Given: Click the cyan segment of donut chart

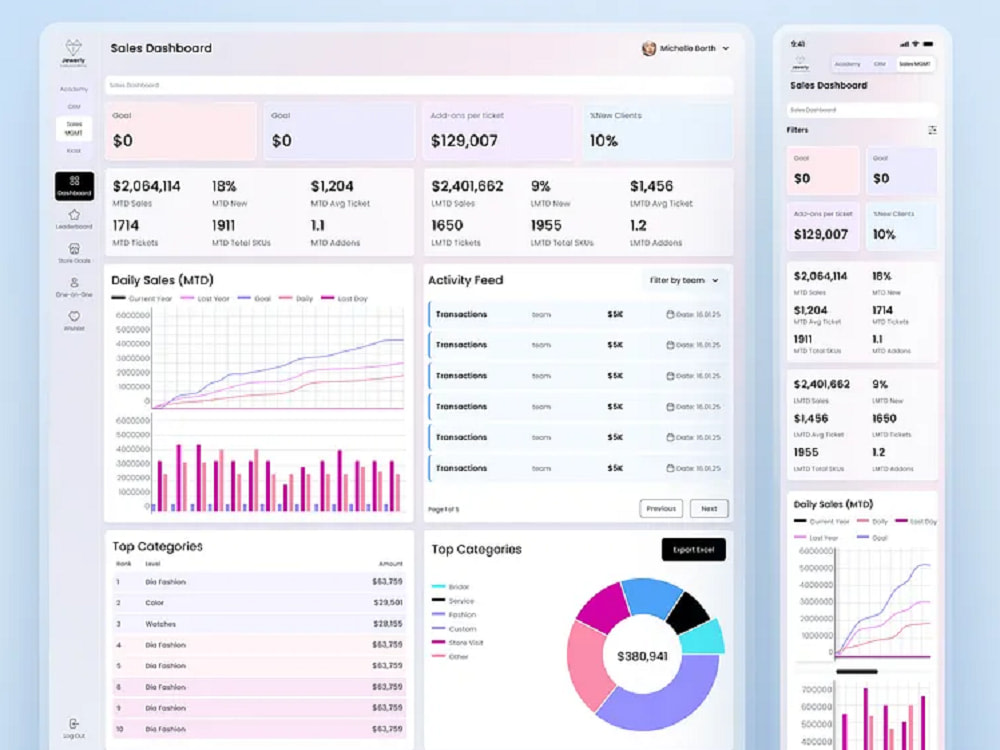Looking at the screenshot, I should pos(704,638).
